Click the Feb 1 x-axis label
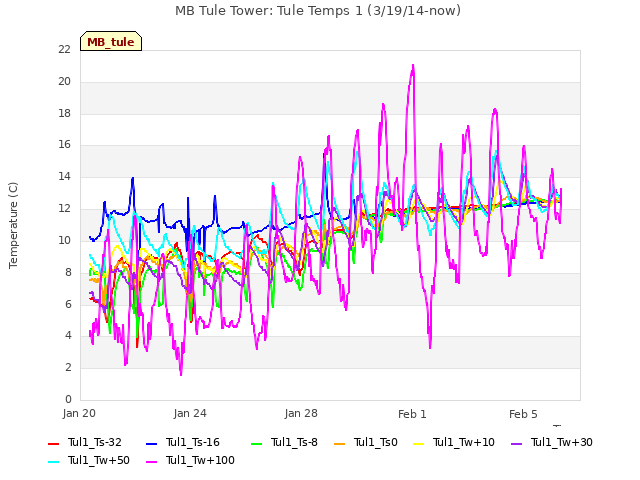640x480 pixels. point(412,414)
